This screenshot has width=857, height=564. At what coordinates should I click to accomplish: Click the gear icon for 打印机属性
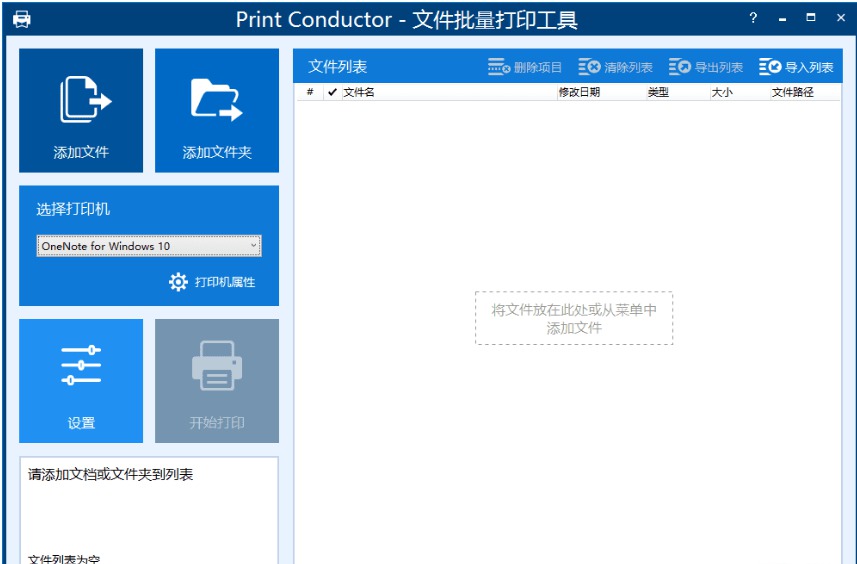coord(178,282)
